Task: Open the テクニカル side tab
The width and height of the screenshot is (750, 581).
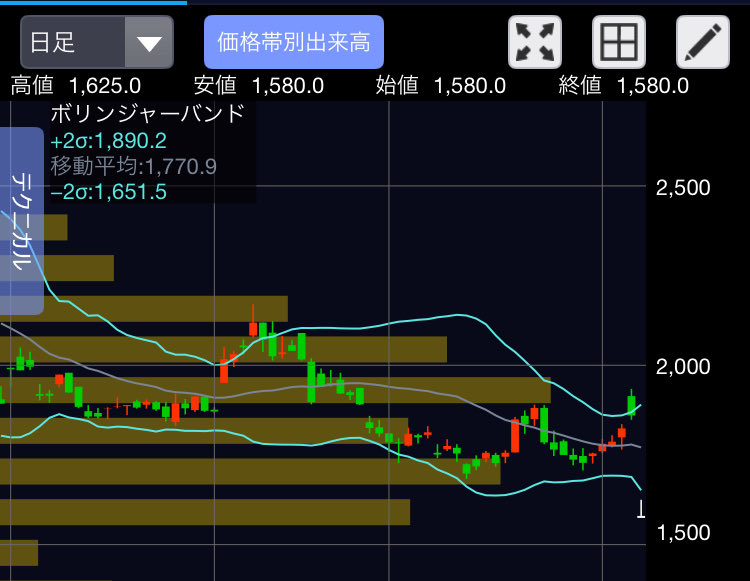Action: click(22, 221)
